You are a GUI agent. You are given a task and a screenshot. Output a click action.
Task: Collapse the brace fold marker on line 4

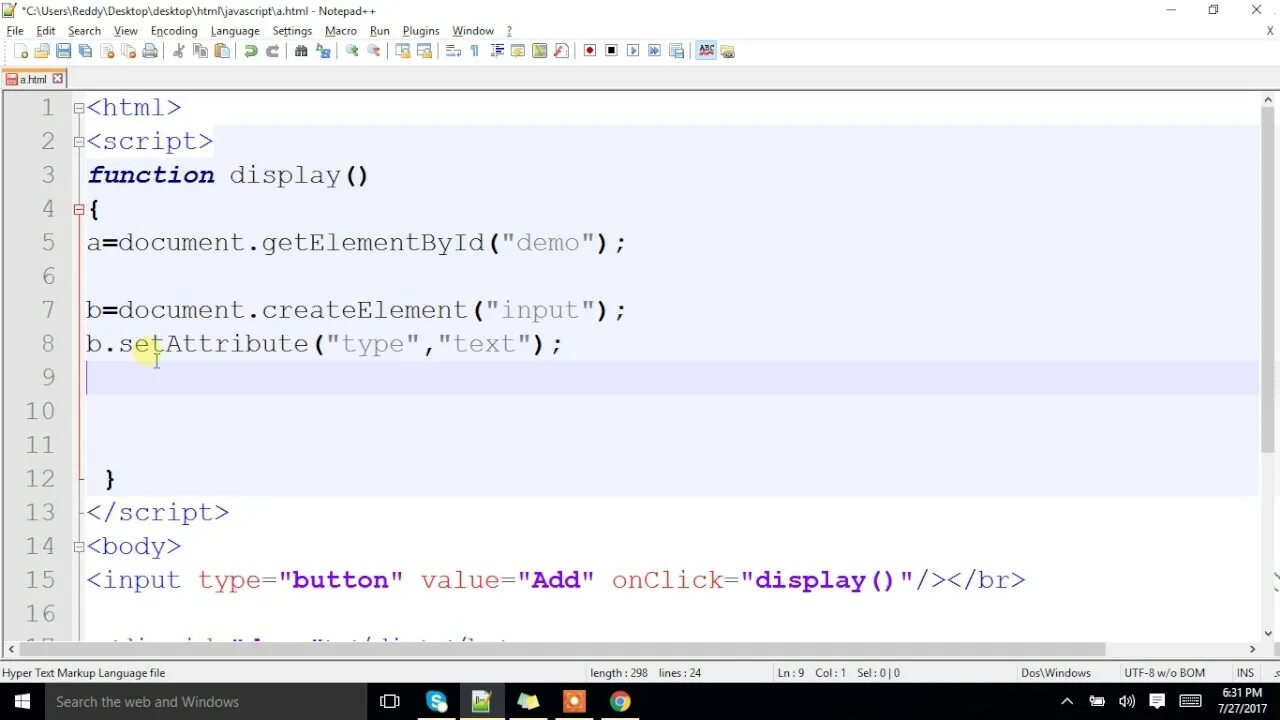[79, 209]
